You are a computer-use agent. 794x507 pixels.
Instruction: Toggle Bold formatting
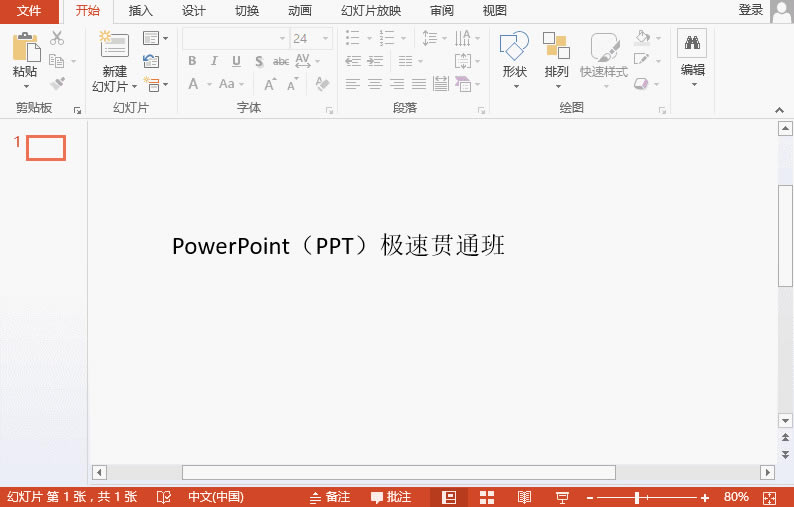192,61
